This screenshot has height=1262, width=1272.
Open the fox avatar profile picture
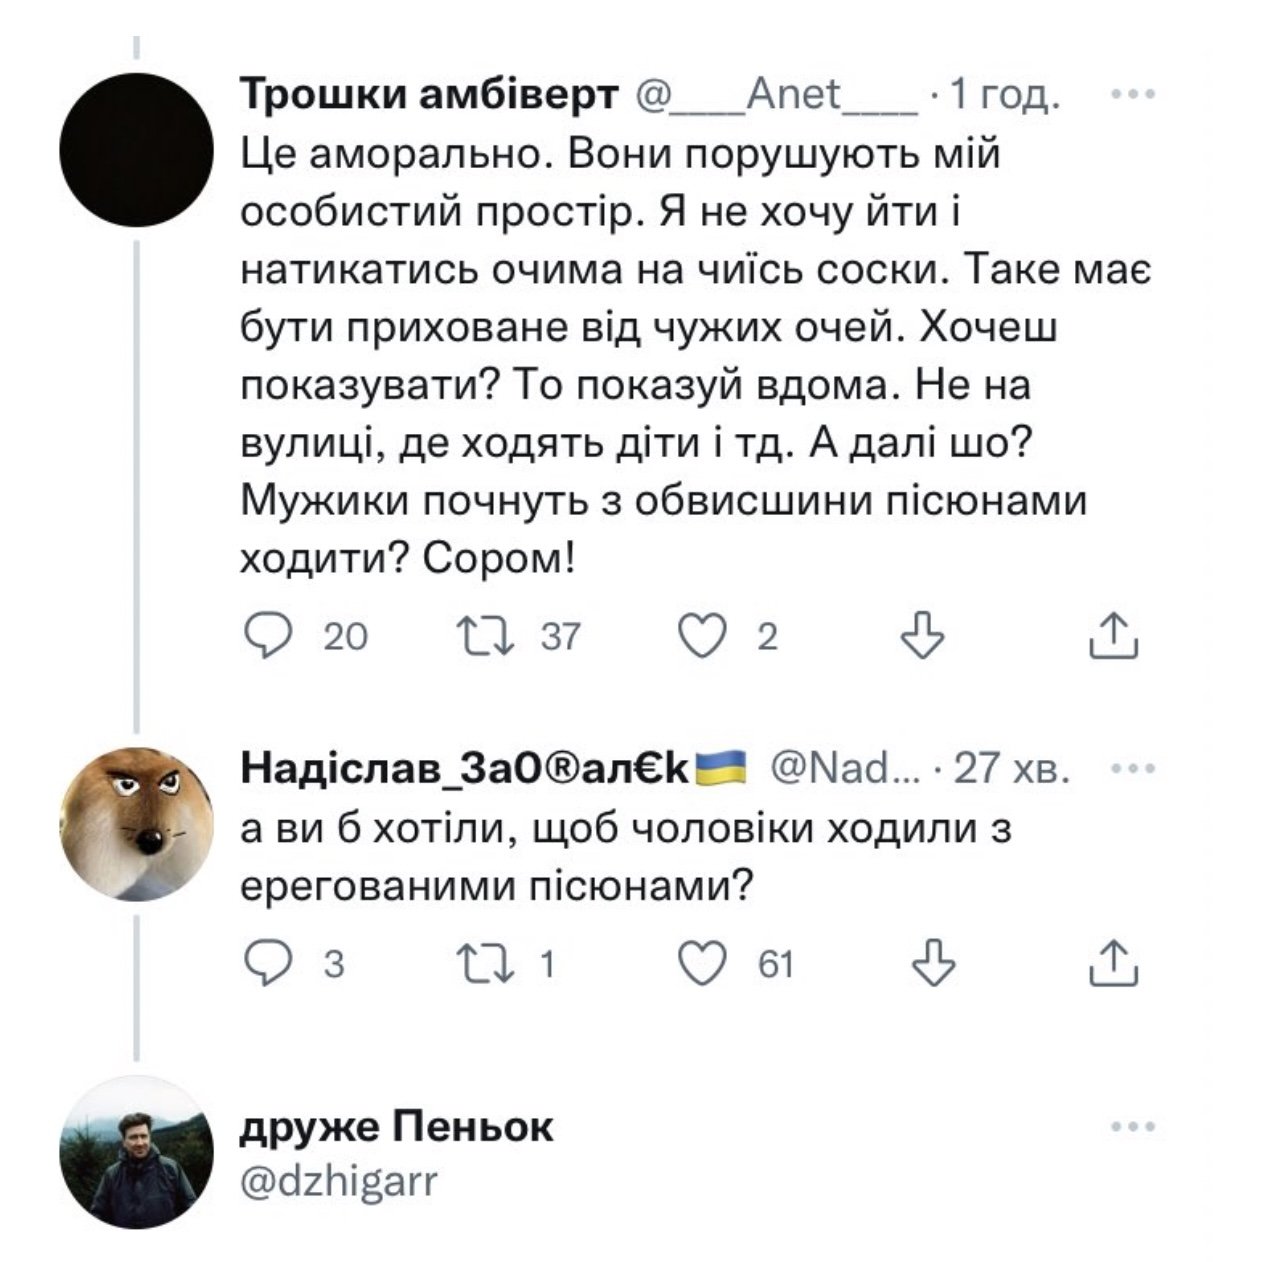[136, 823]
